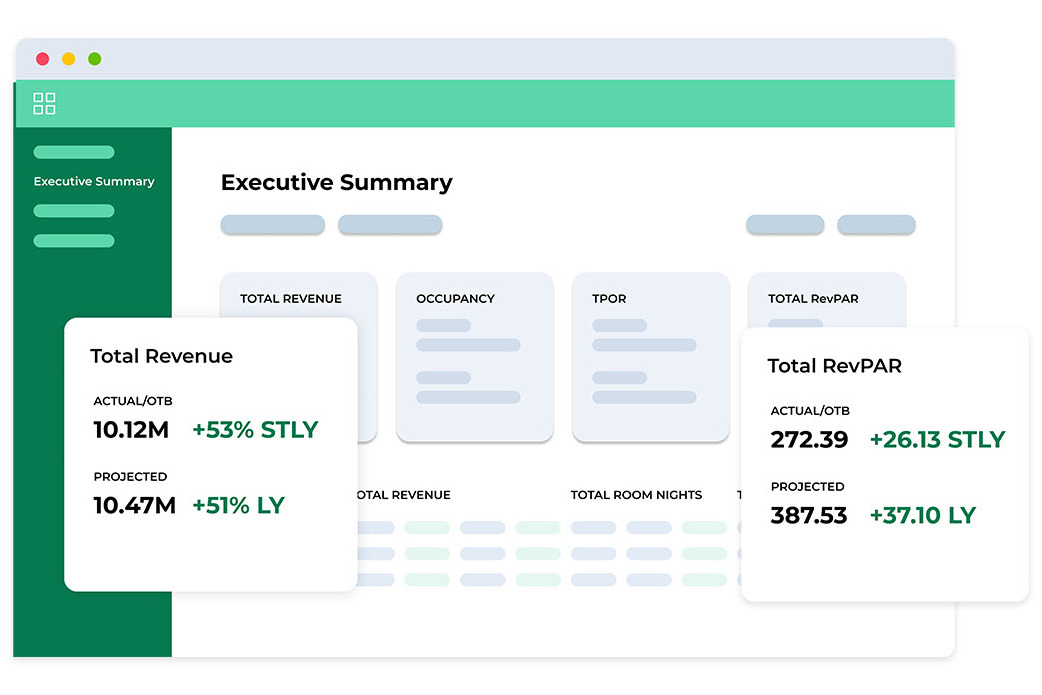
Task: Click the rightmost pill button in the filter row
Action: tap(876, 225)
